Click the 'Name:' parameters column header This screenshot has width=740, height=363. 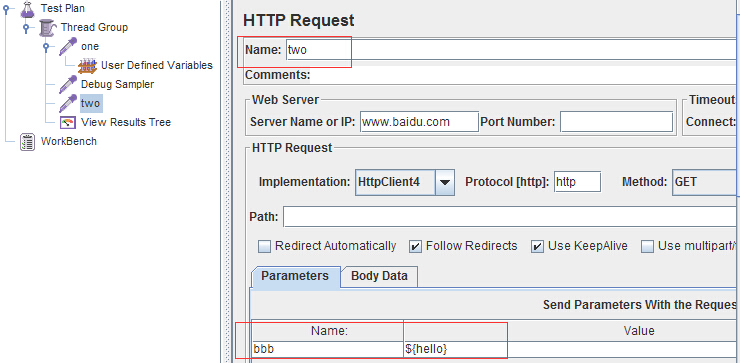(x=328, y=331)
